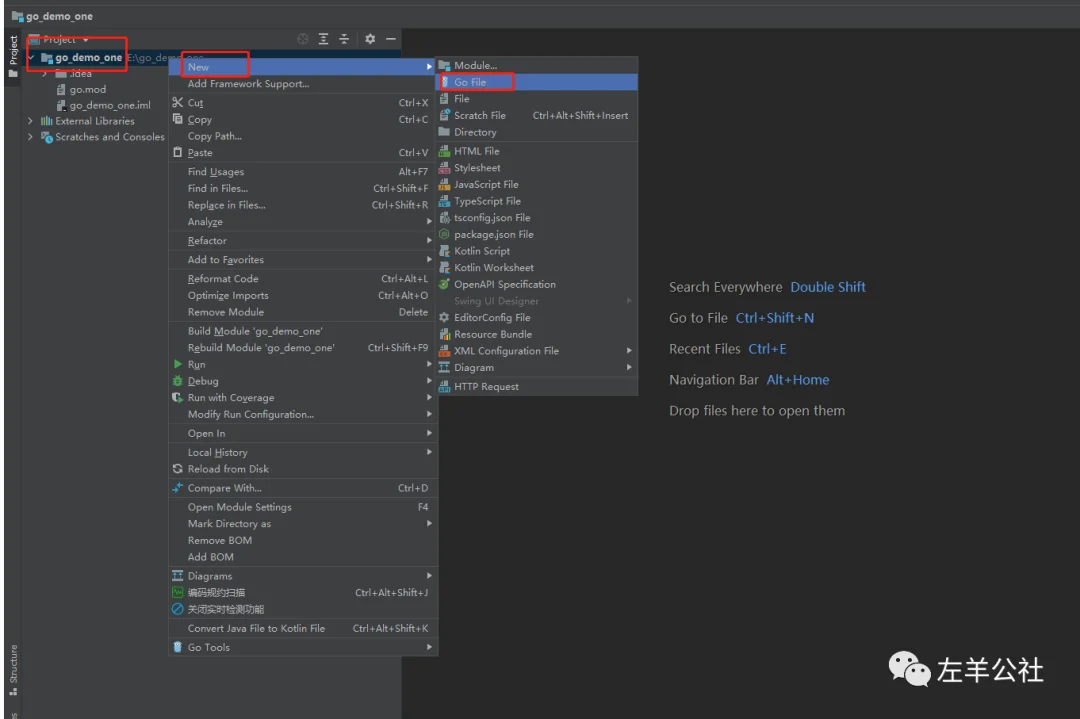Select the go_demo_one.iml file
The width and height of the screenshot is (1080, 719).
click(103, 105)
